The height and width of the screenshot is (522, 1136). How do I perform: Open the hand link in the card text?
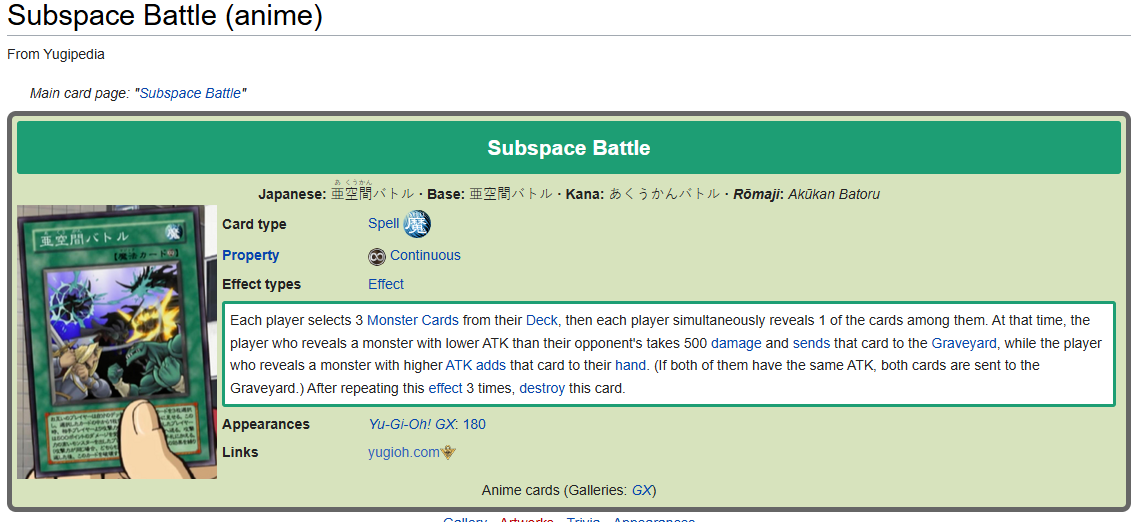pos(630,366)
